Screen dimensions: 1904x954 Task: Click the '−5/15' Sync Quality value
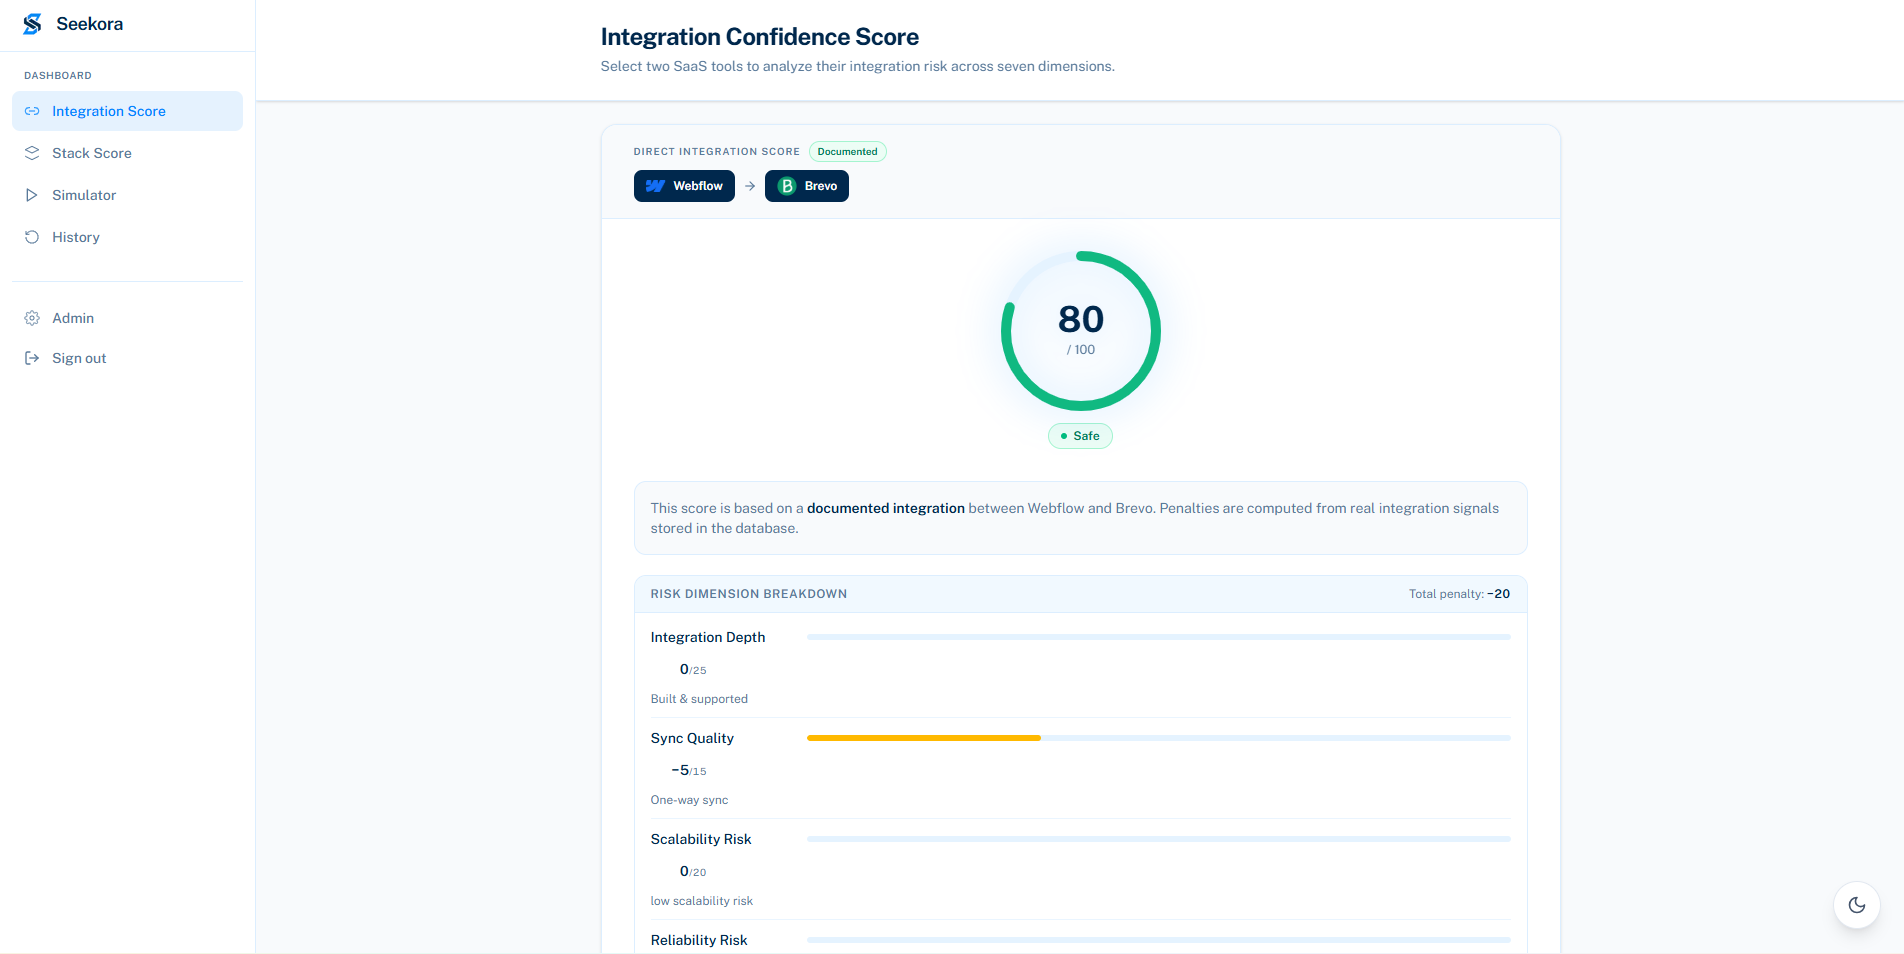(689, 770)
